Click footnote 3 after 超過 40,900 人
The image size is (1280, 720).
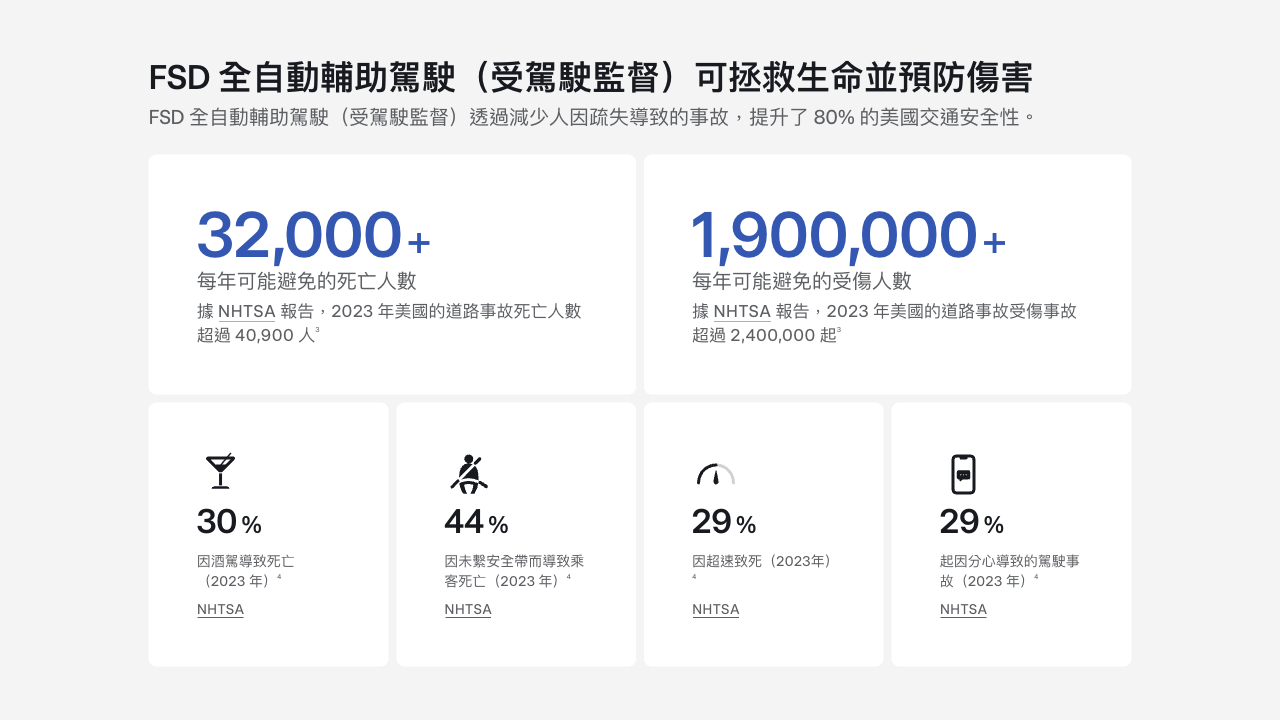point(318,330)
